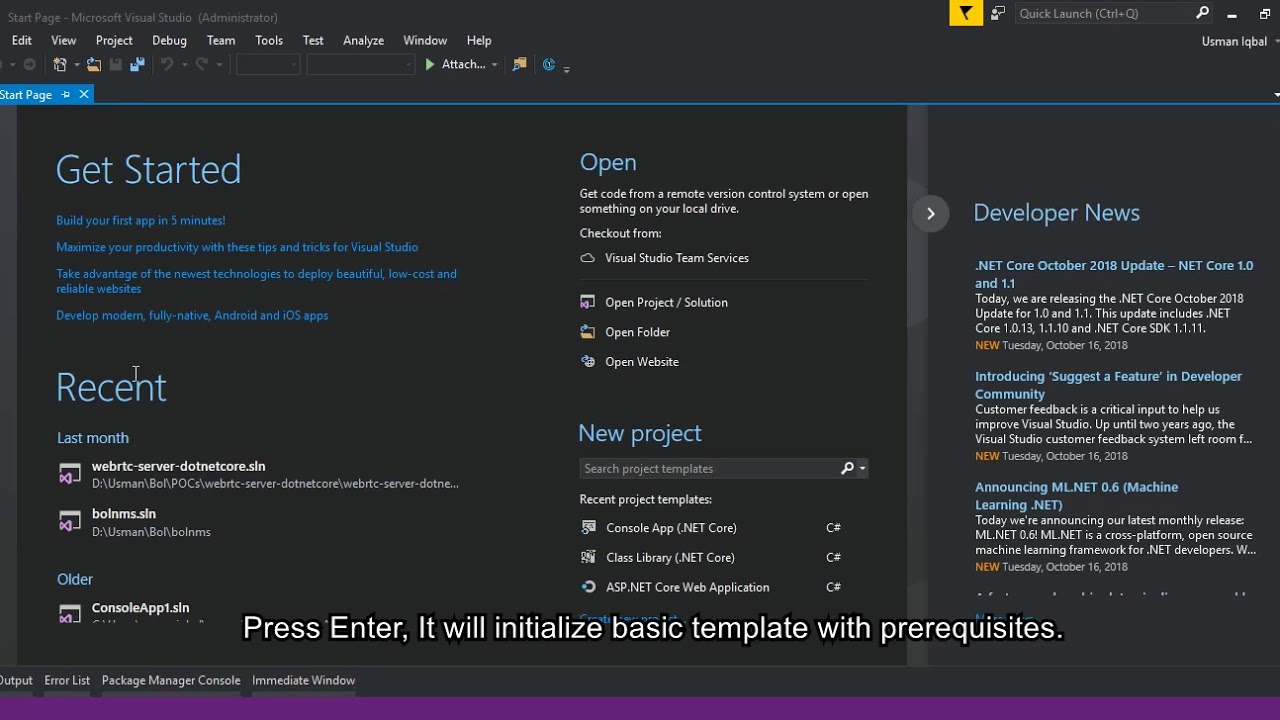Click the Undo toolbar icon

pyautogui.click(x=166, y=64)
